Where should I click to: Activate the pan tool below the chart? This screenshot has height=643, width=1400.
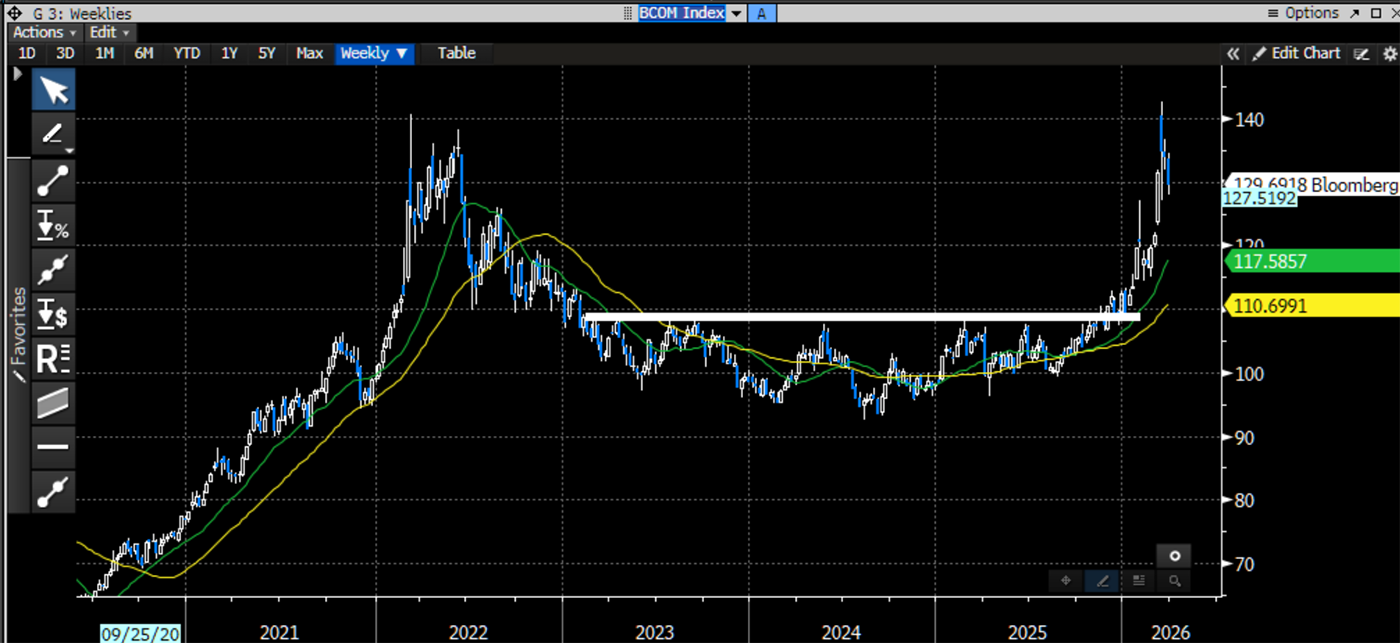(x=1065, y=580)
